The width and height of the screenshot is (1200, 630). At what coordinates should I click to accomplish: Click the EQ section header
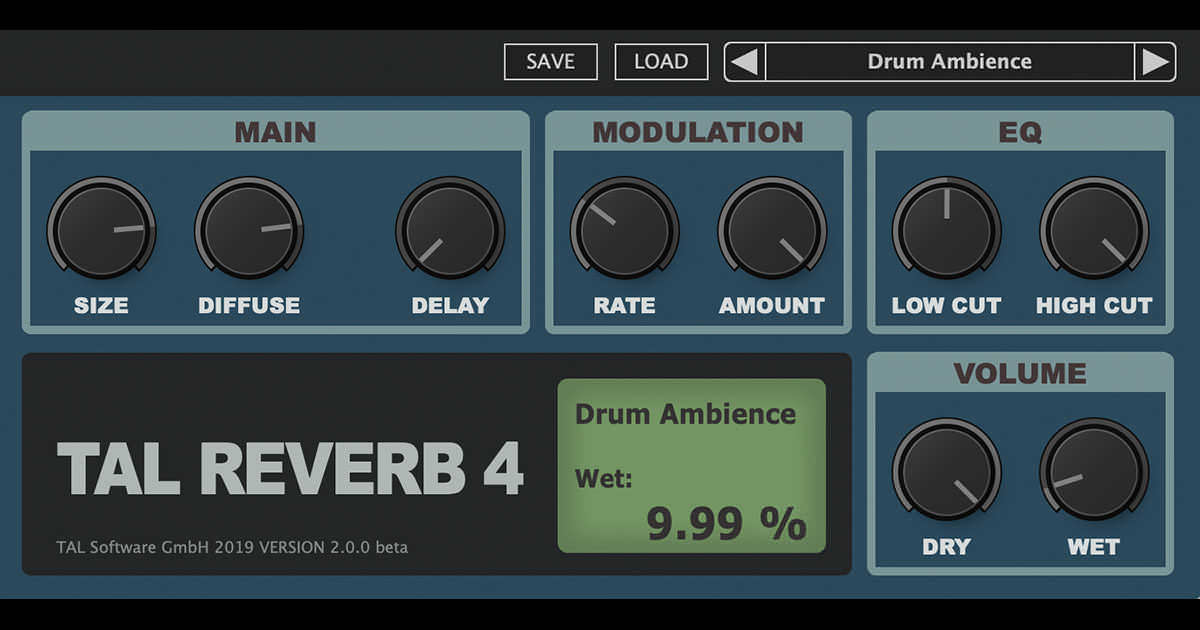tap(1020, 132)
